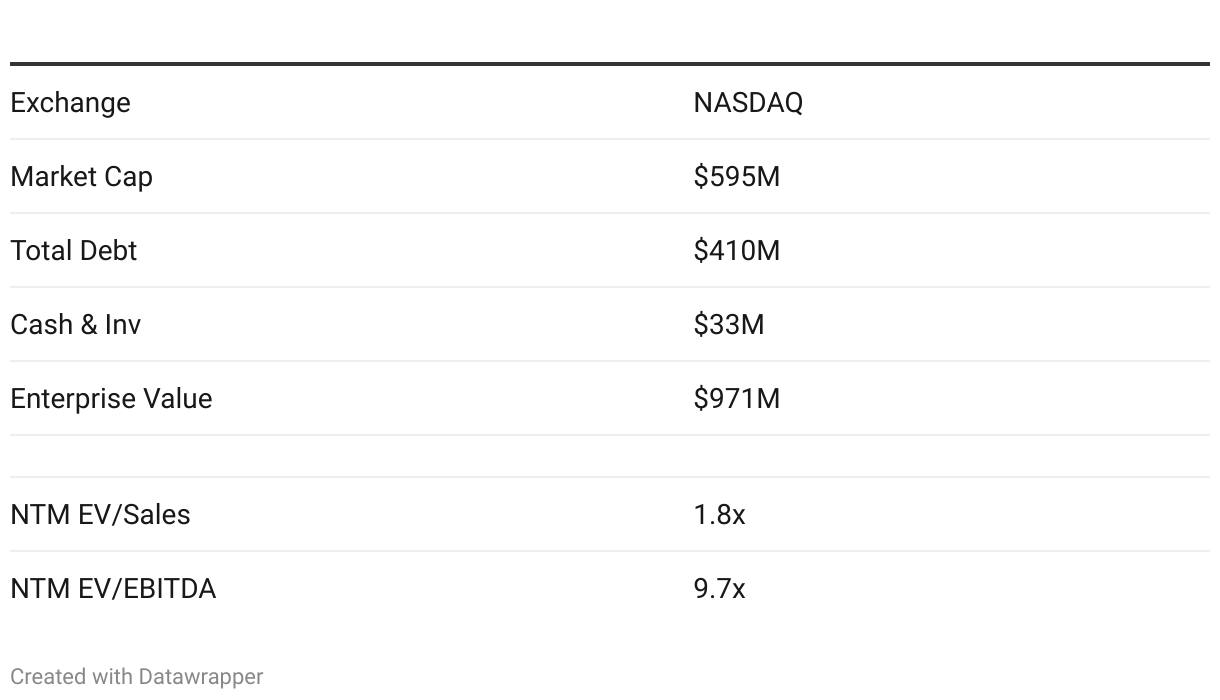Click the word Datawrapper in footer
The height and width of the screenshot is (700, 1220).
point(200,677)
